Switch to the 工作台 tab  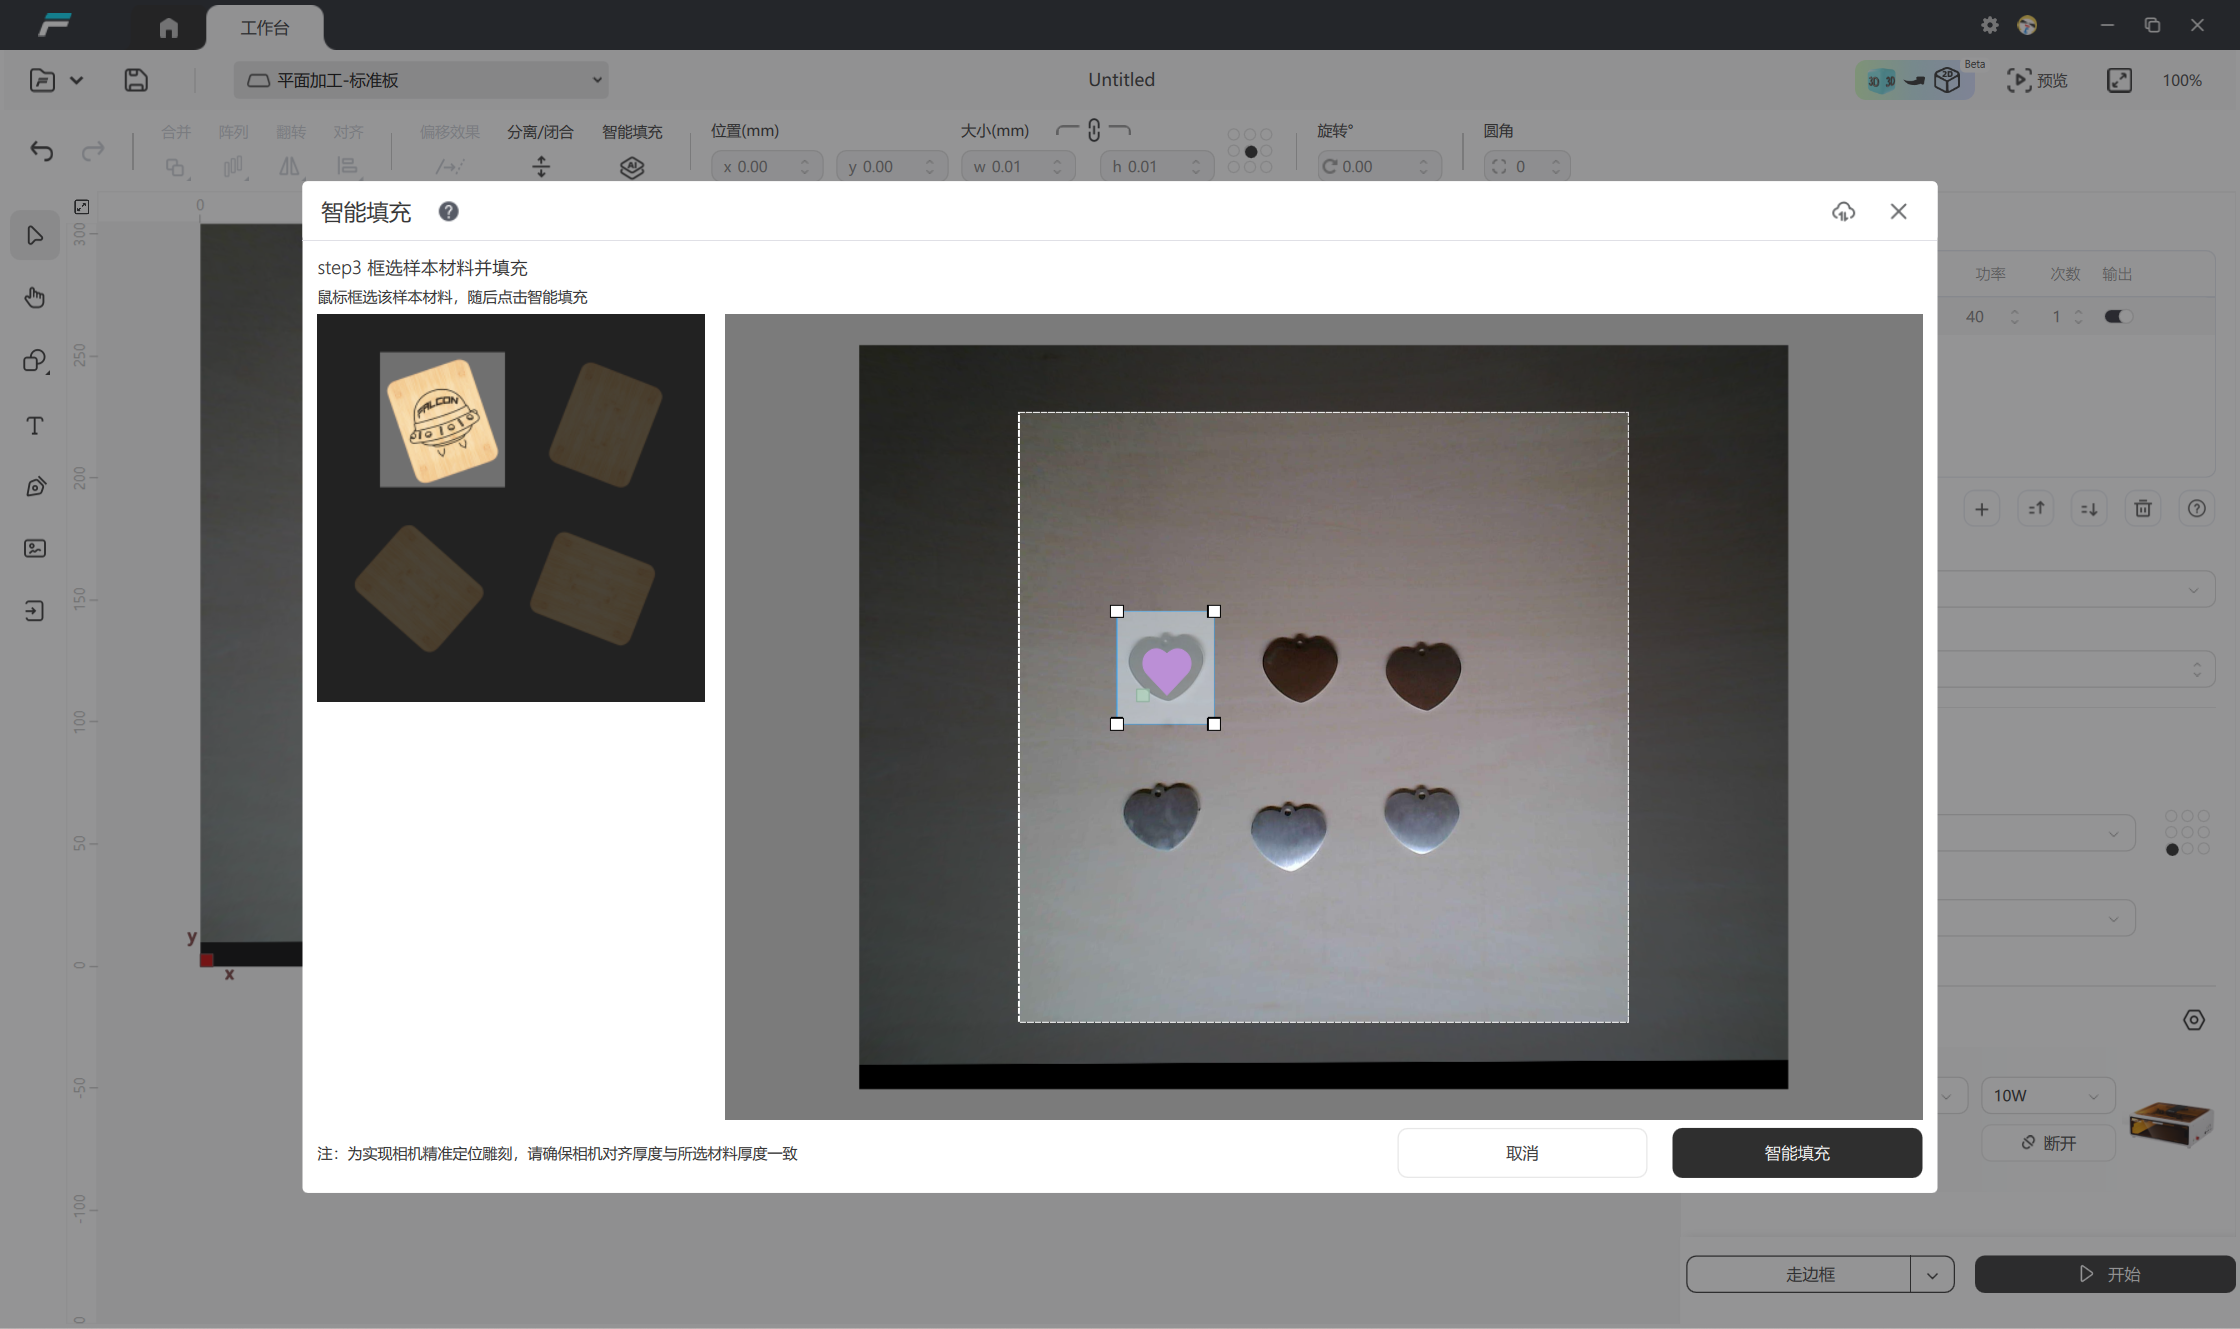point(264,28)
